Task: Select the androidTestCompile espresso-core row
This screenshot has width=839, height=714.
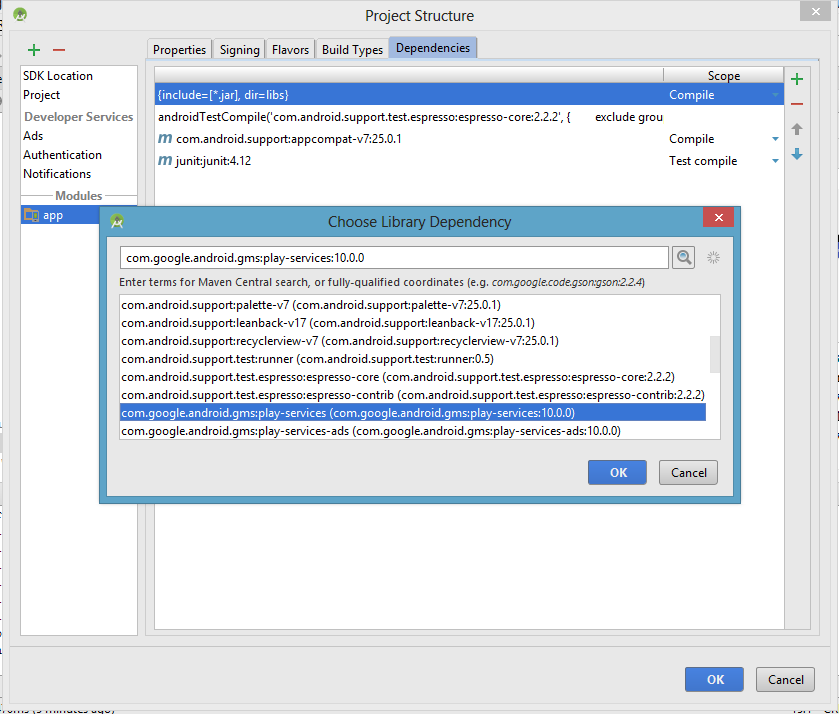Action: click(469, 117)
